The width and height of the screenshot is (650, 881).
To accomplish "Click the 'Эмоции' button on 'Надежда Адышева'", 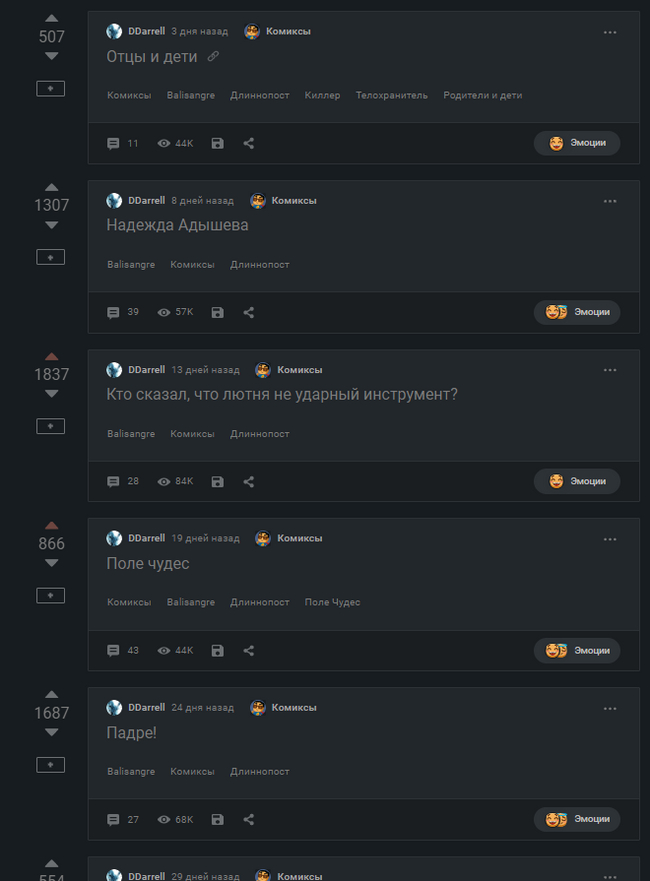I will [x=577, y=312].
